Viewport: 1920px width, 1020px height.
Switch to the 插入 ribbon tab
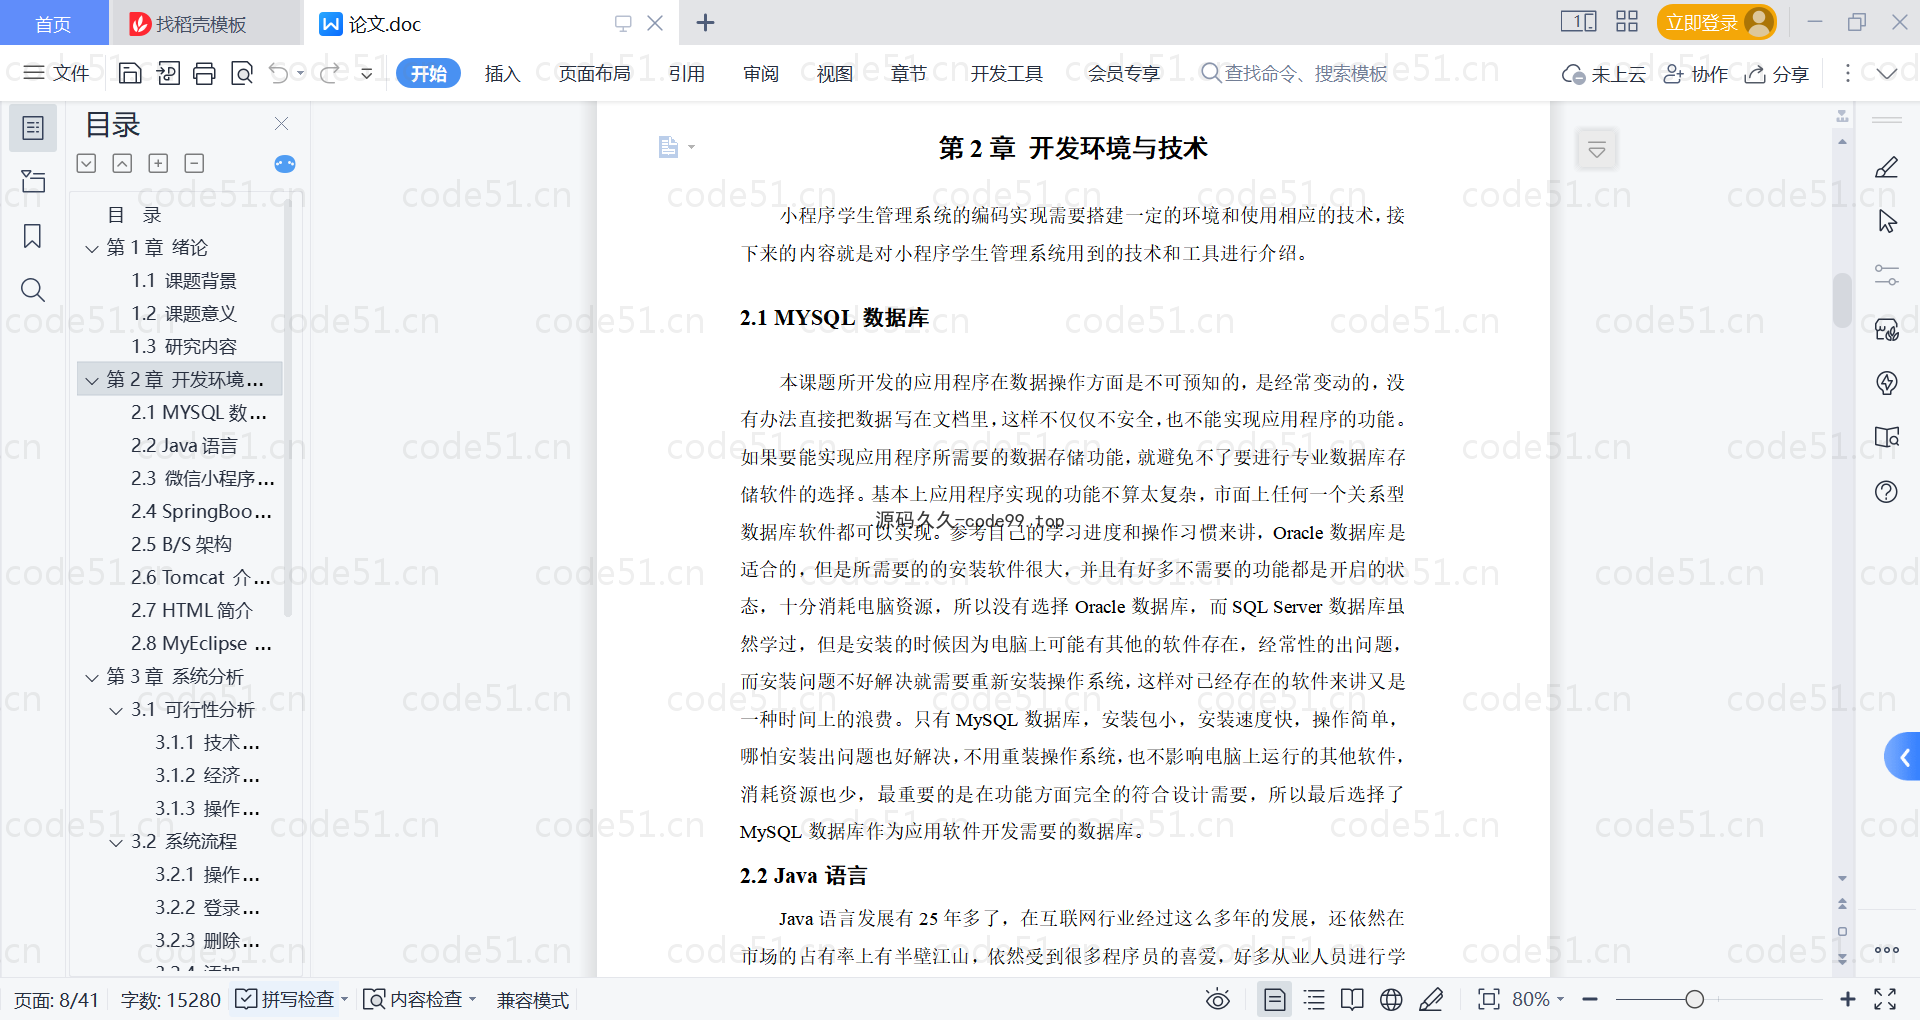pos(502,73)
